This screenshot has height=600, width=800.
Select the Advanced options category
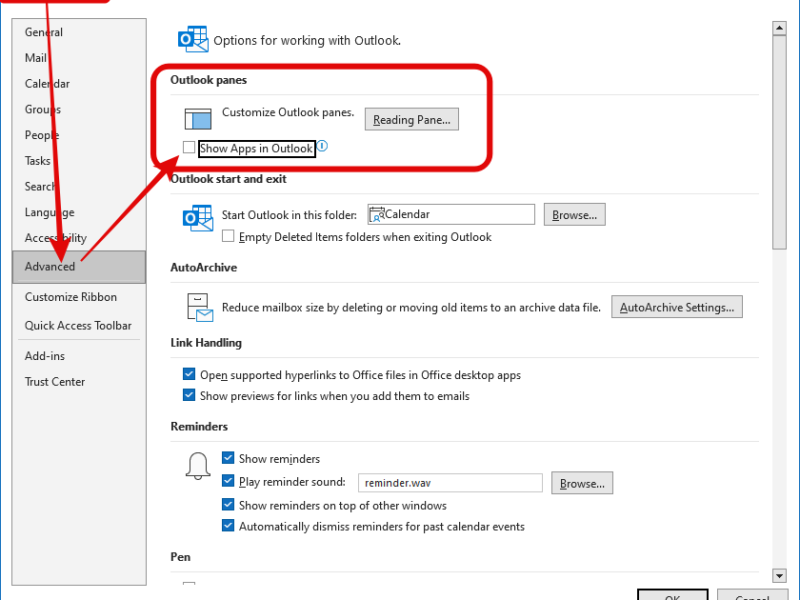tap(79, 267)
